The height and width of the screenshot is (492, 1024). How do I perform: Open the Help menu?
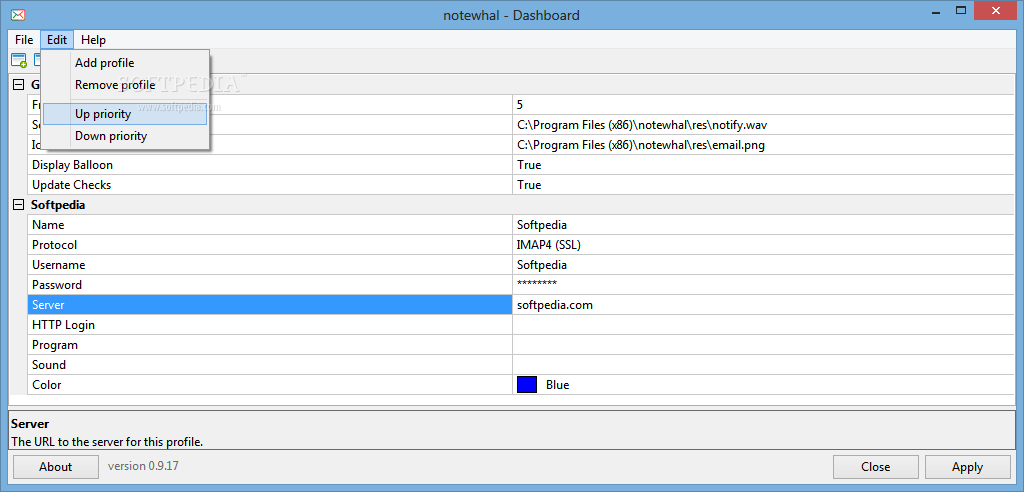tap(93, 40)
